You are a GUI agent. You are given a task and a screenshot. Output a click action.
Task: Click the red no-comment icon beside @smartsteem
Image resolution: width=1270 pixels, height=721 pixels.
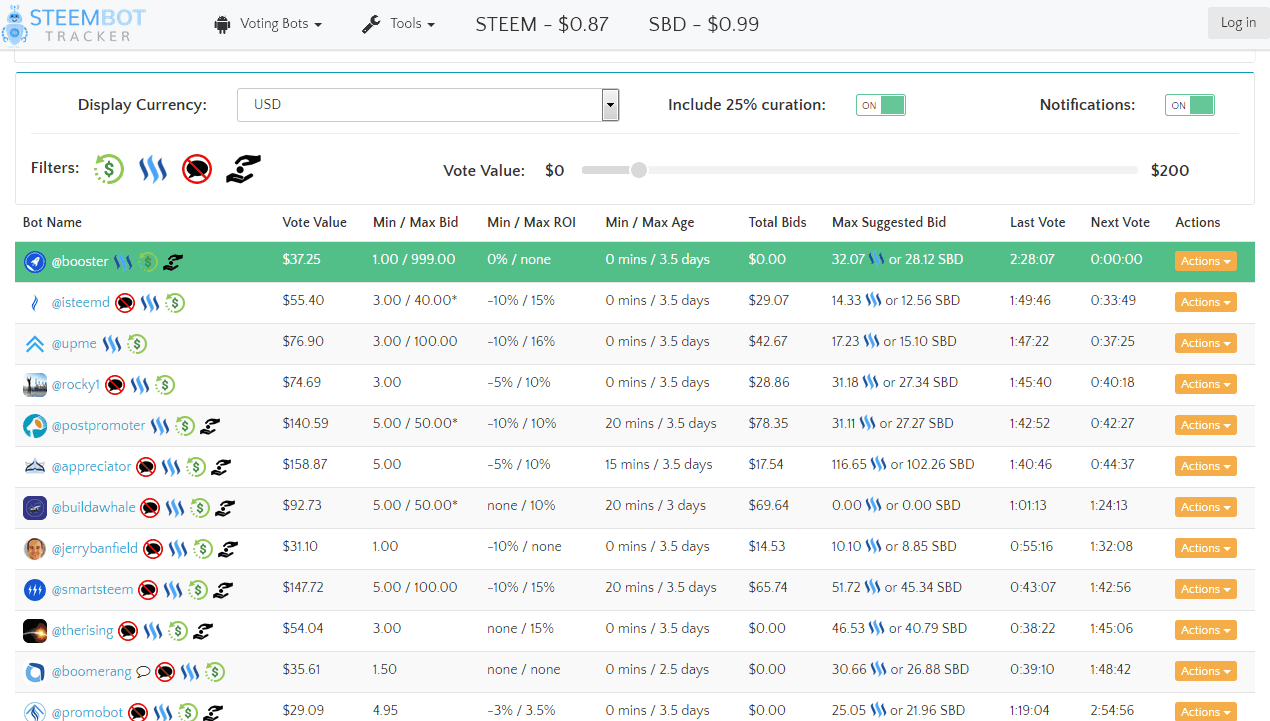point(148,590)
